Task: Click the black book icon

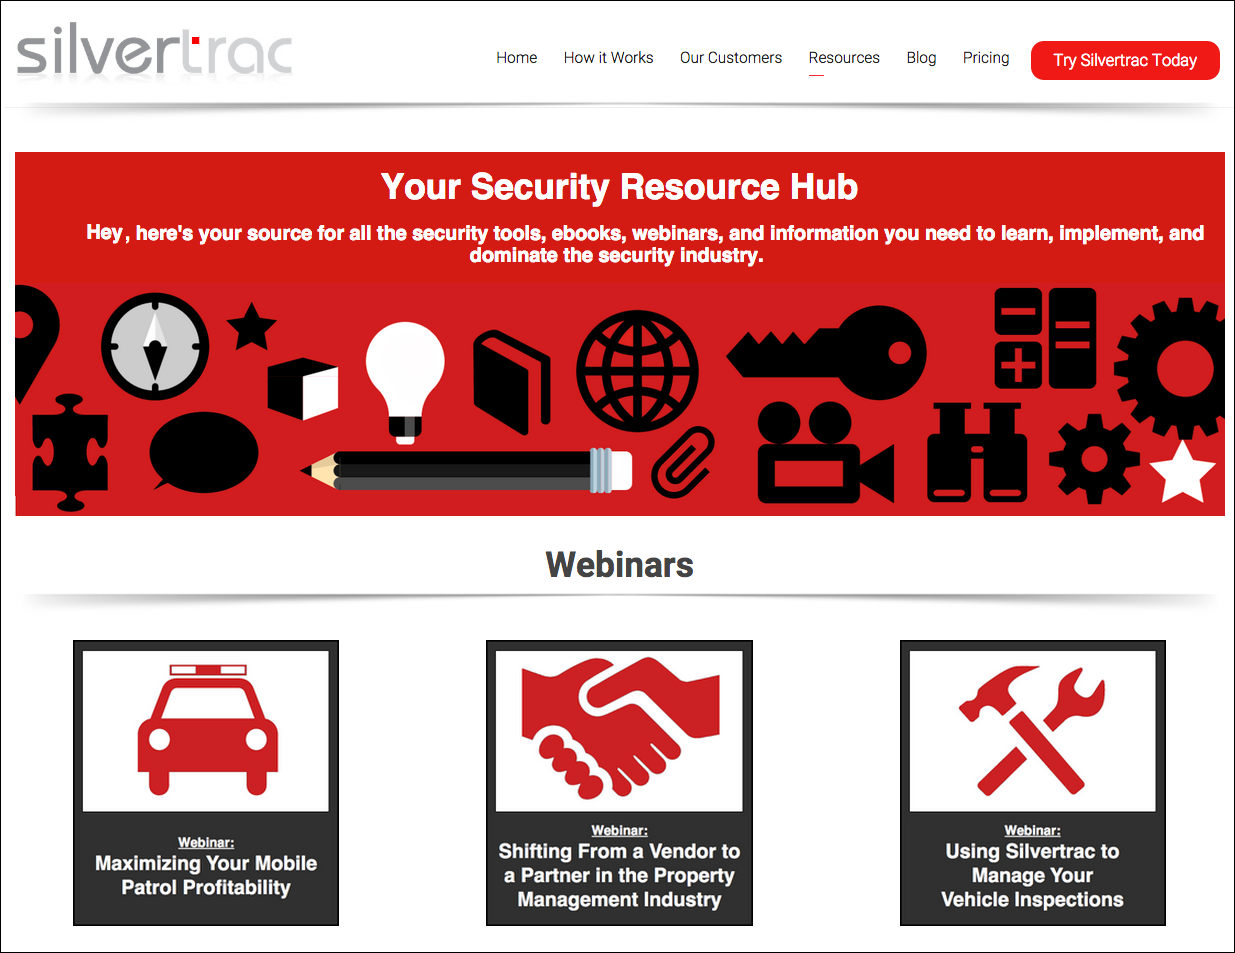Action: pos(511,382)
